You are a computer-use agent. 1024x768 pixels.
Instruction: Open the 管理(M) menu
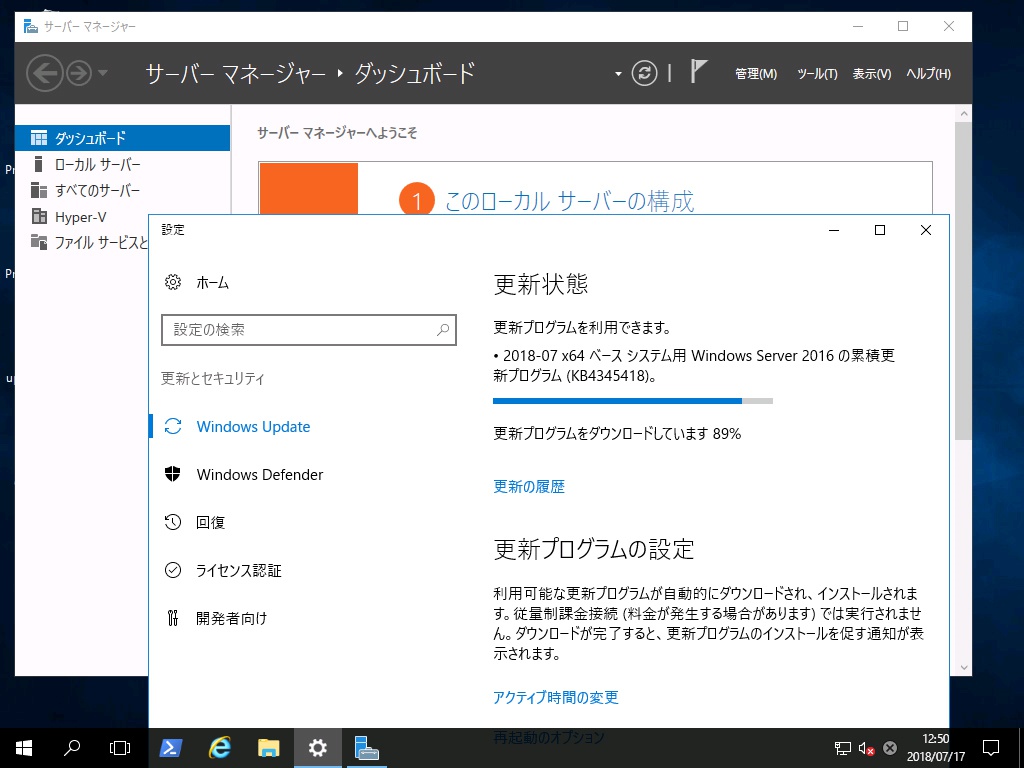pyautogui.click(x=756, y=74)
